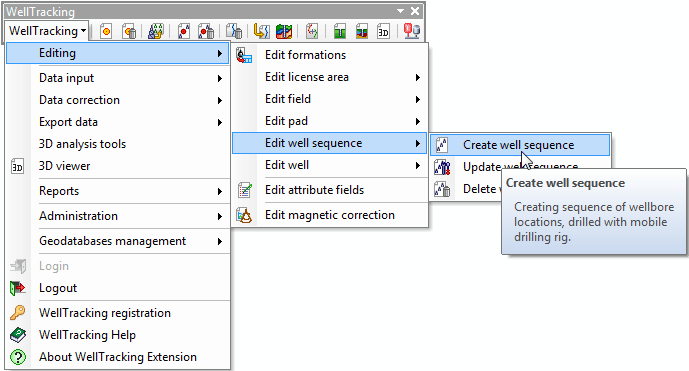Click the red pin with database toolbar icon
The image size is (689, 371).
pos(412,31)
